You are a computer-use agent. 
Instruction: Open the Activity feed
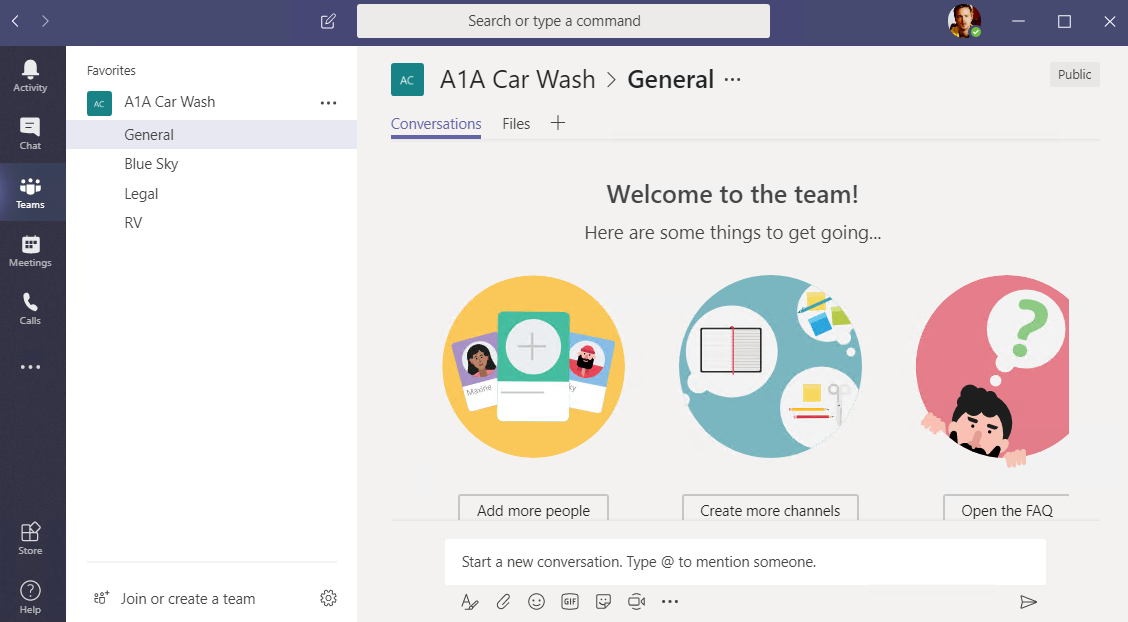click(30, 76)
